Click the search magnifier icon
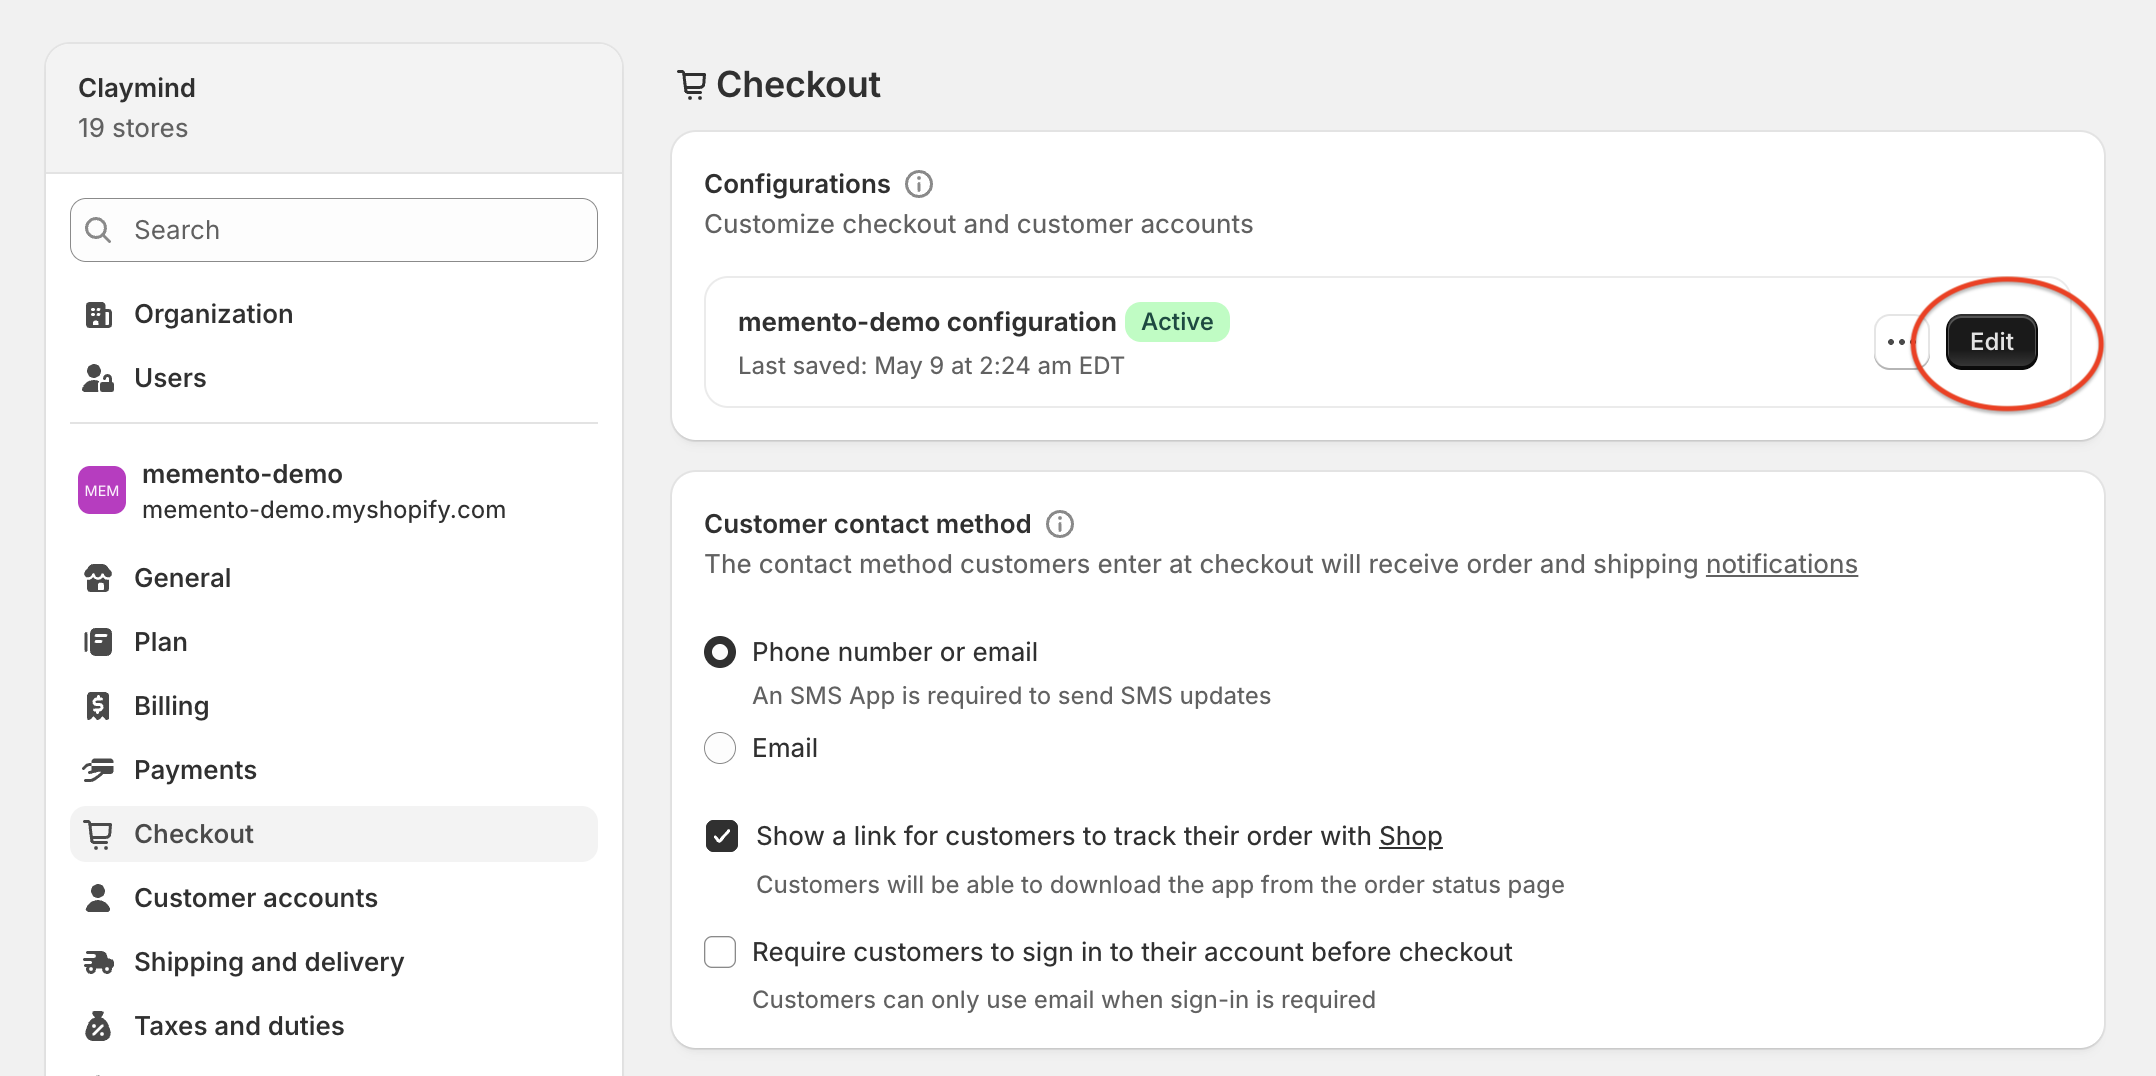This screenshot has width=2156, height=1076. (x=98, y=231)
